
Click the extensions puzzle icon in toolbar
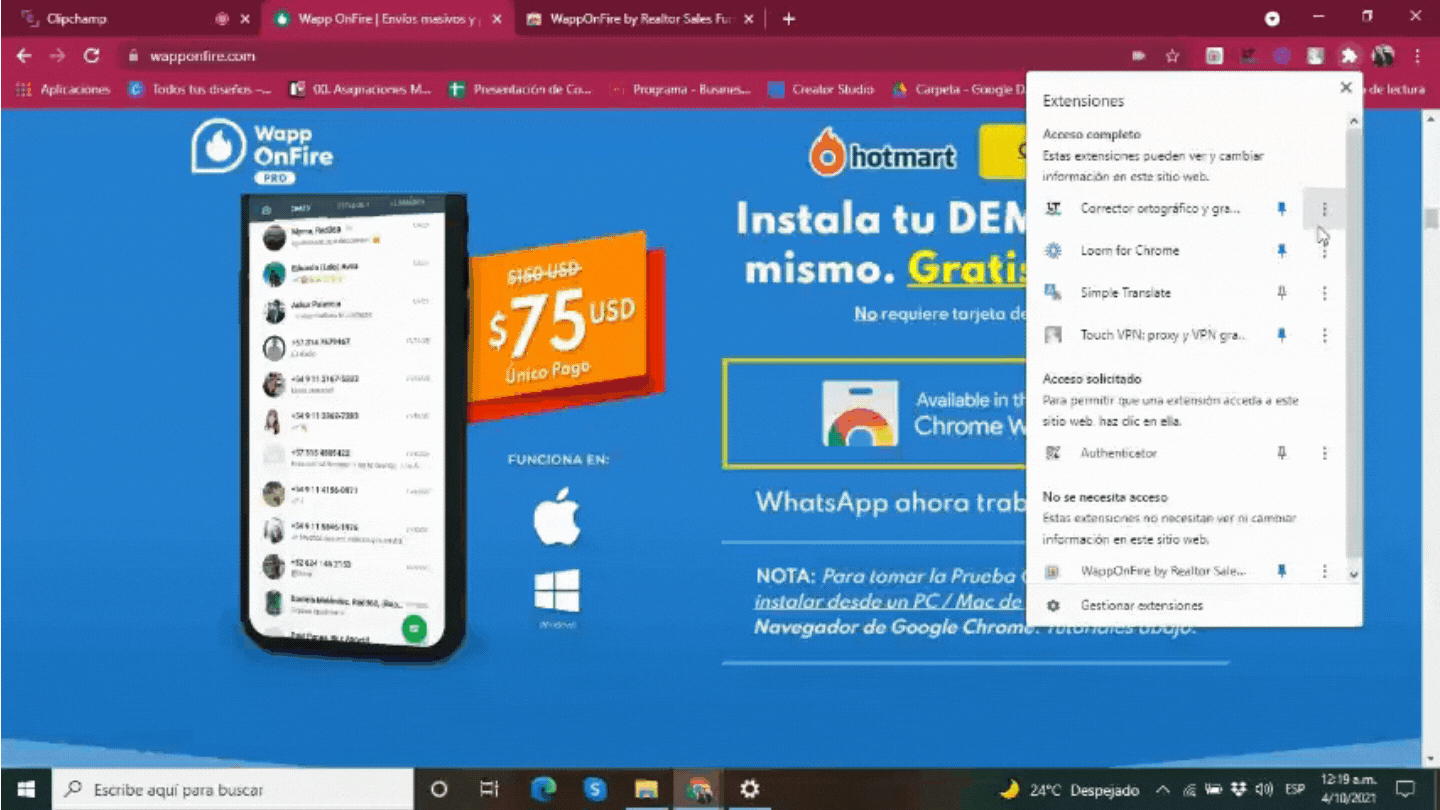click(1349, 56)
